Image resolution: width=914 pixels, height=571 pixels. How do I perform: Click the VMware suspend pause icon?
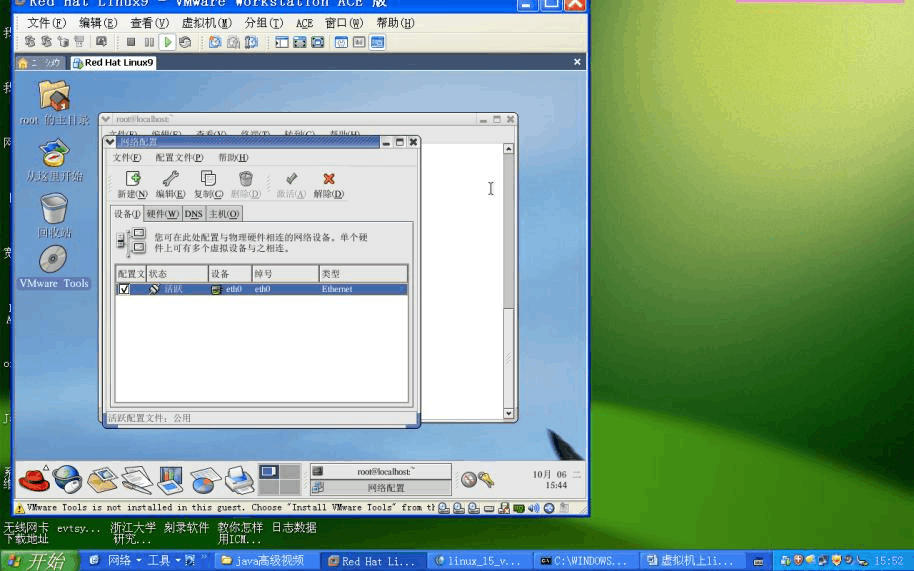(x=149, y=42)
